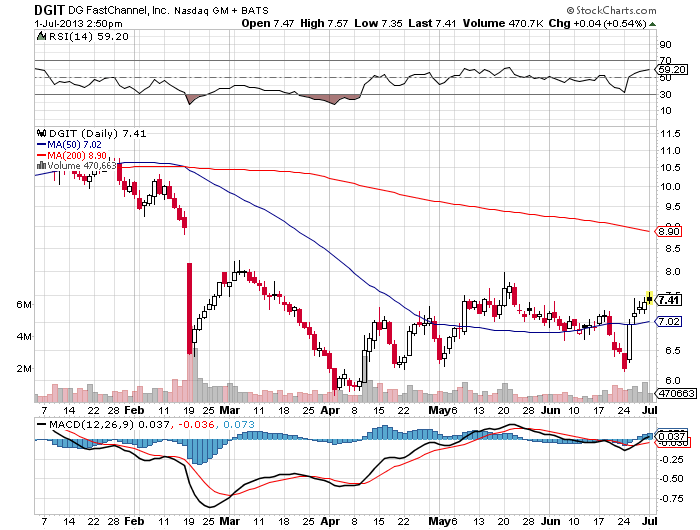Screen dimensions: 700x530
Task: Click the MA(50) 7.02 legend text
Action: point(74,145)
